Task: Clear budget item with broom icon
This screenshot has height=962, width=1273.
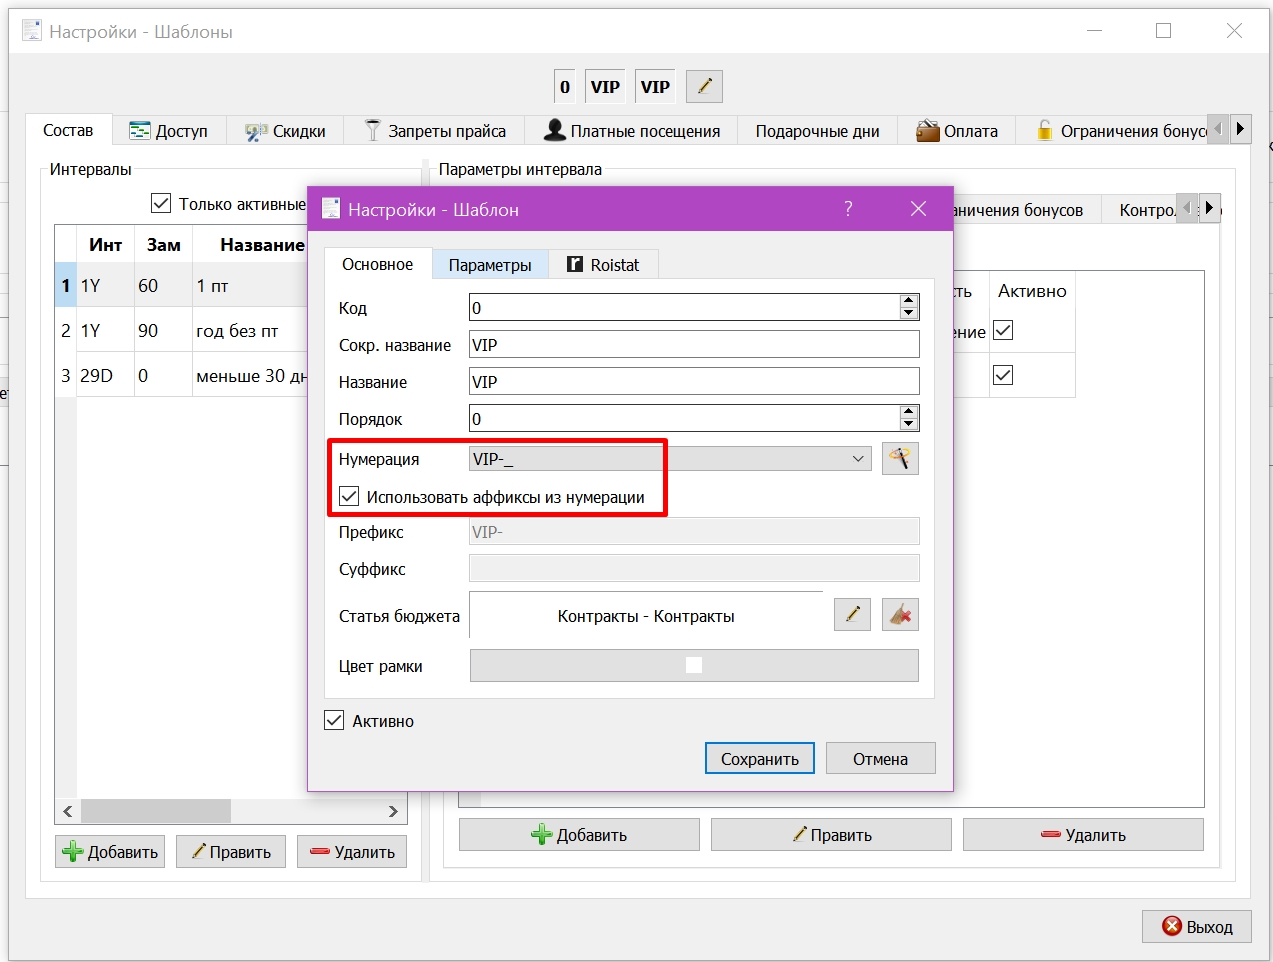Action: (x=900, y=615)
